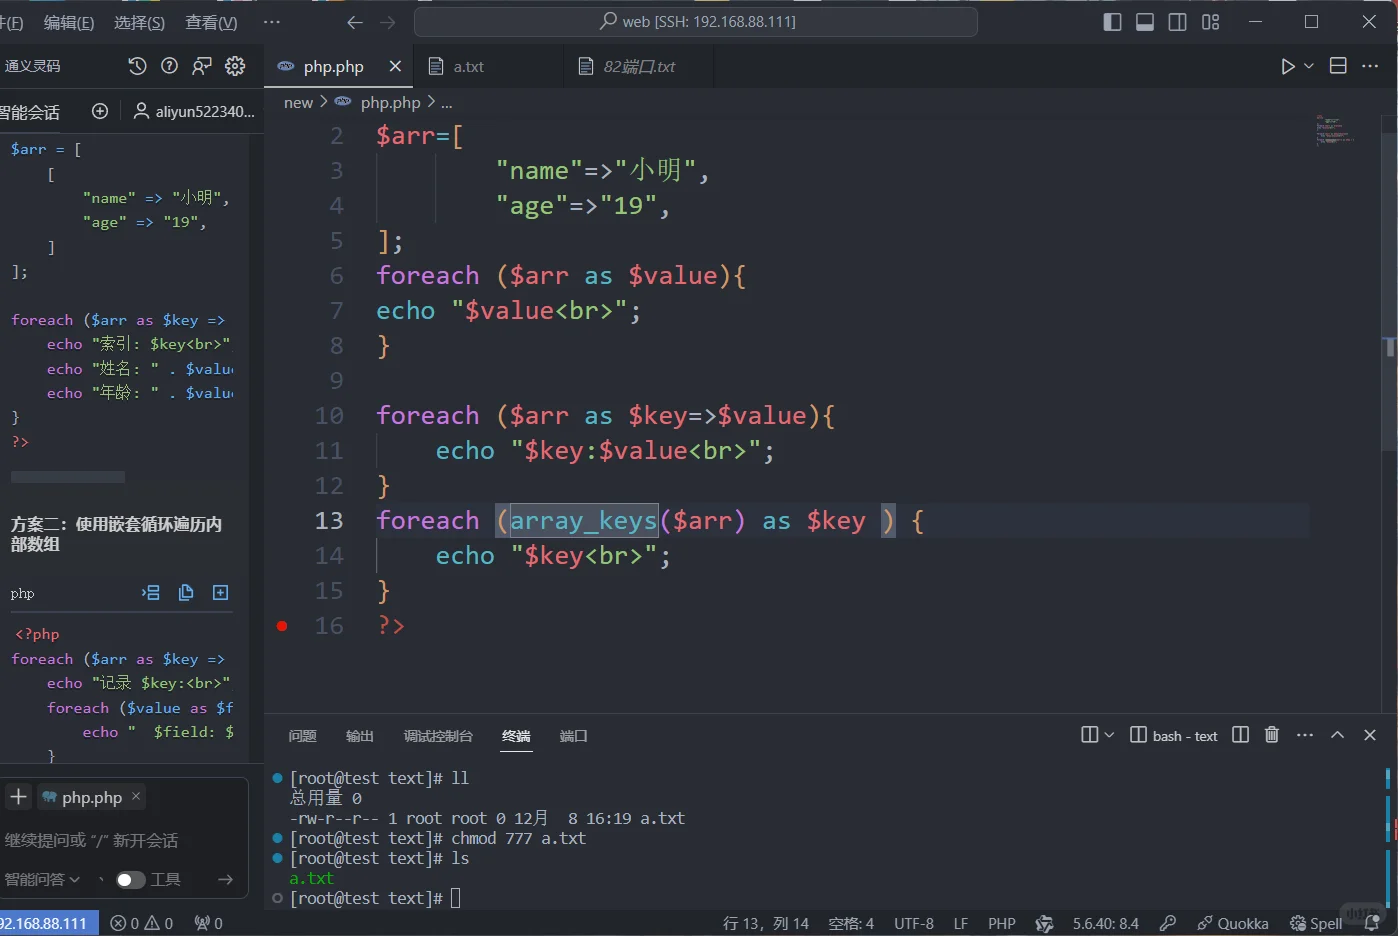Open the 查看(V) menu
Viewport: 1398px width, 936px height.
tap(212, 22)
